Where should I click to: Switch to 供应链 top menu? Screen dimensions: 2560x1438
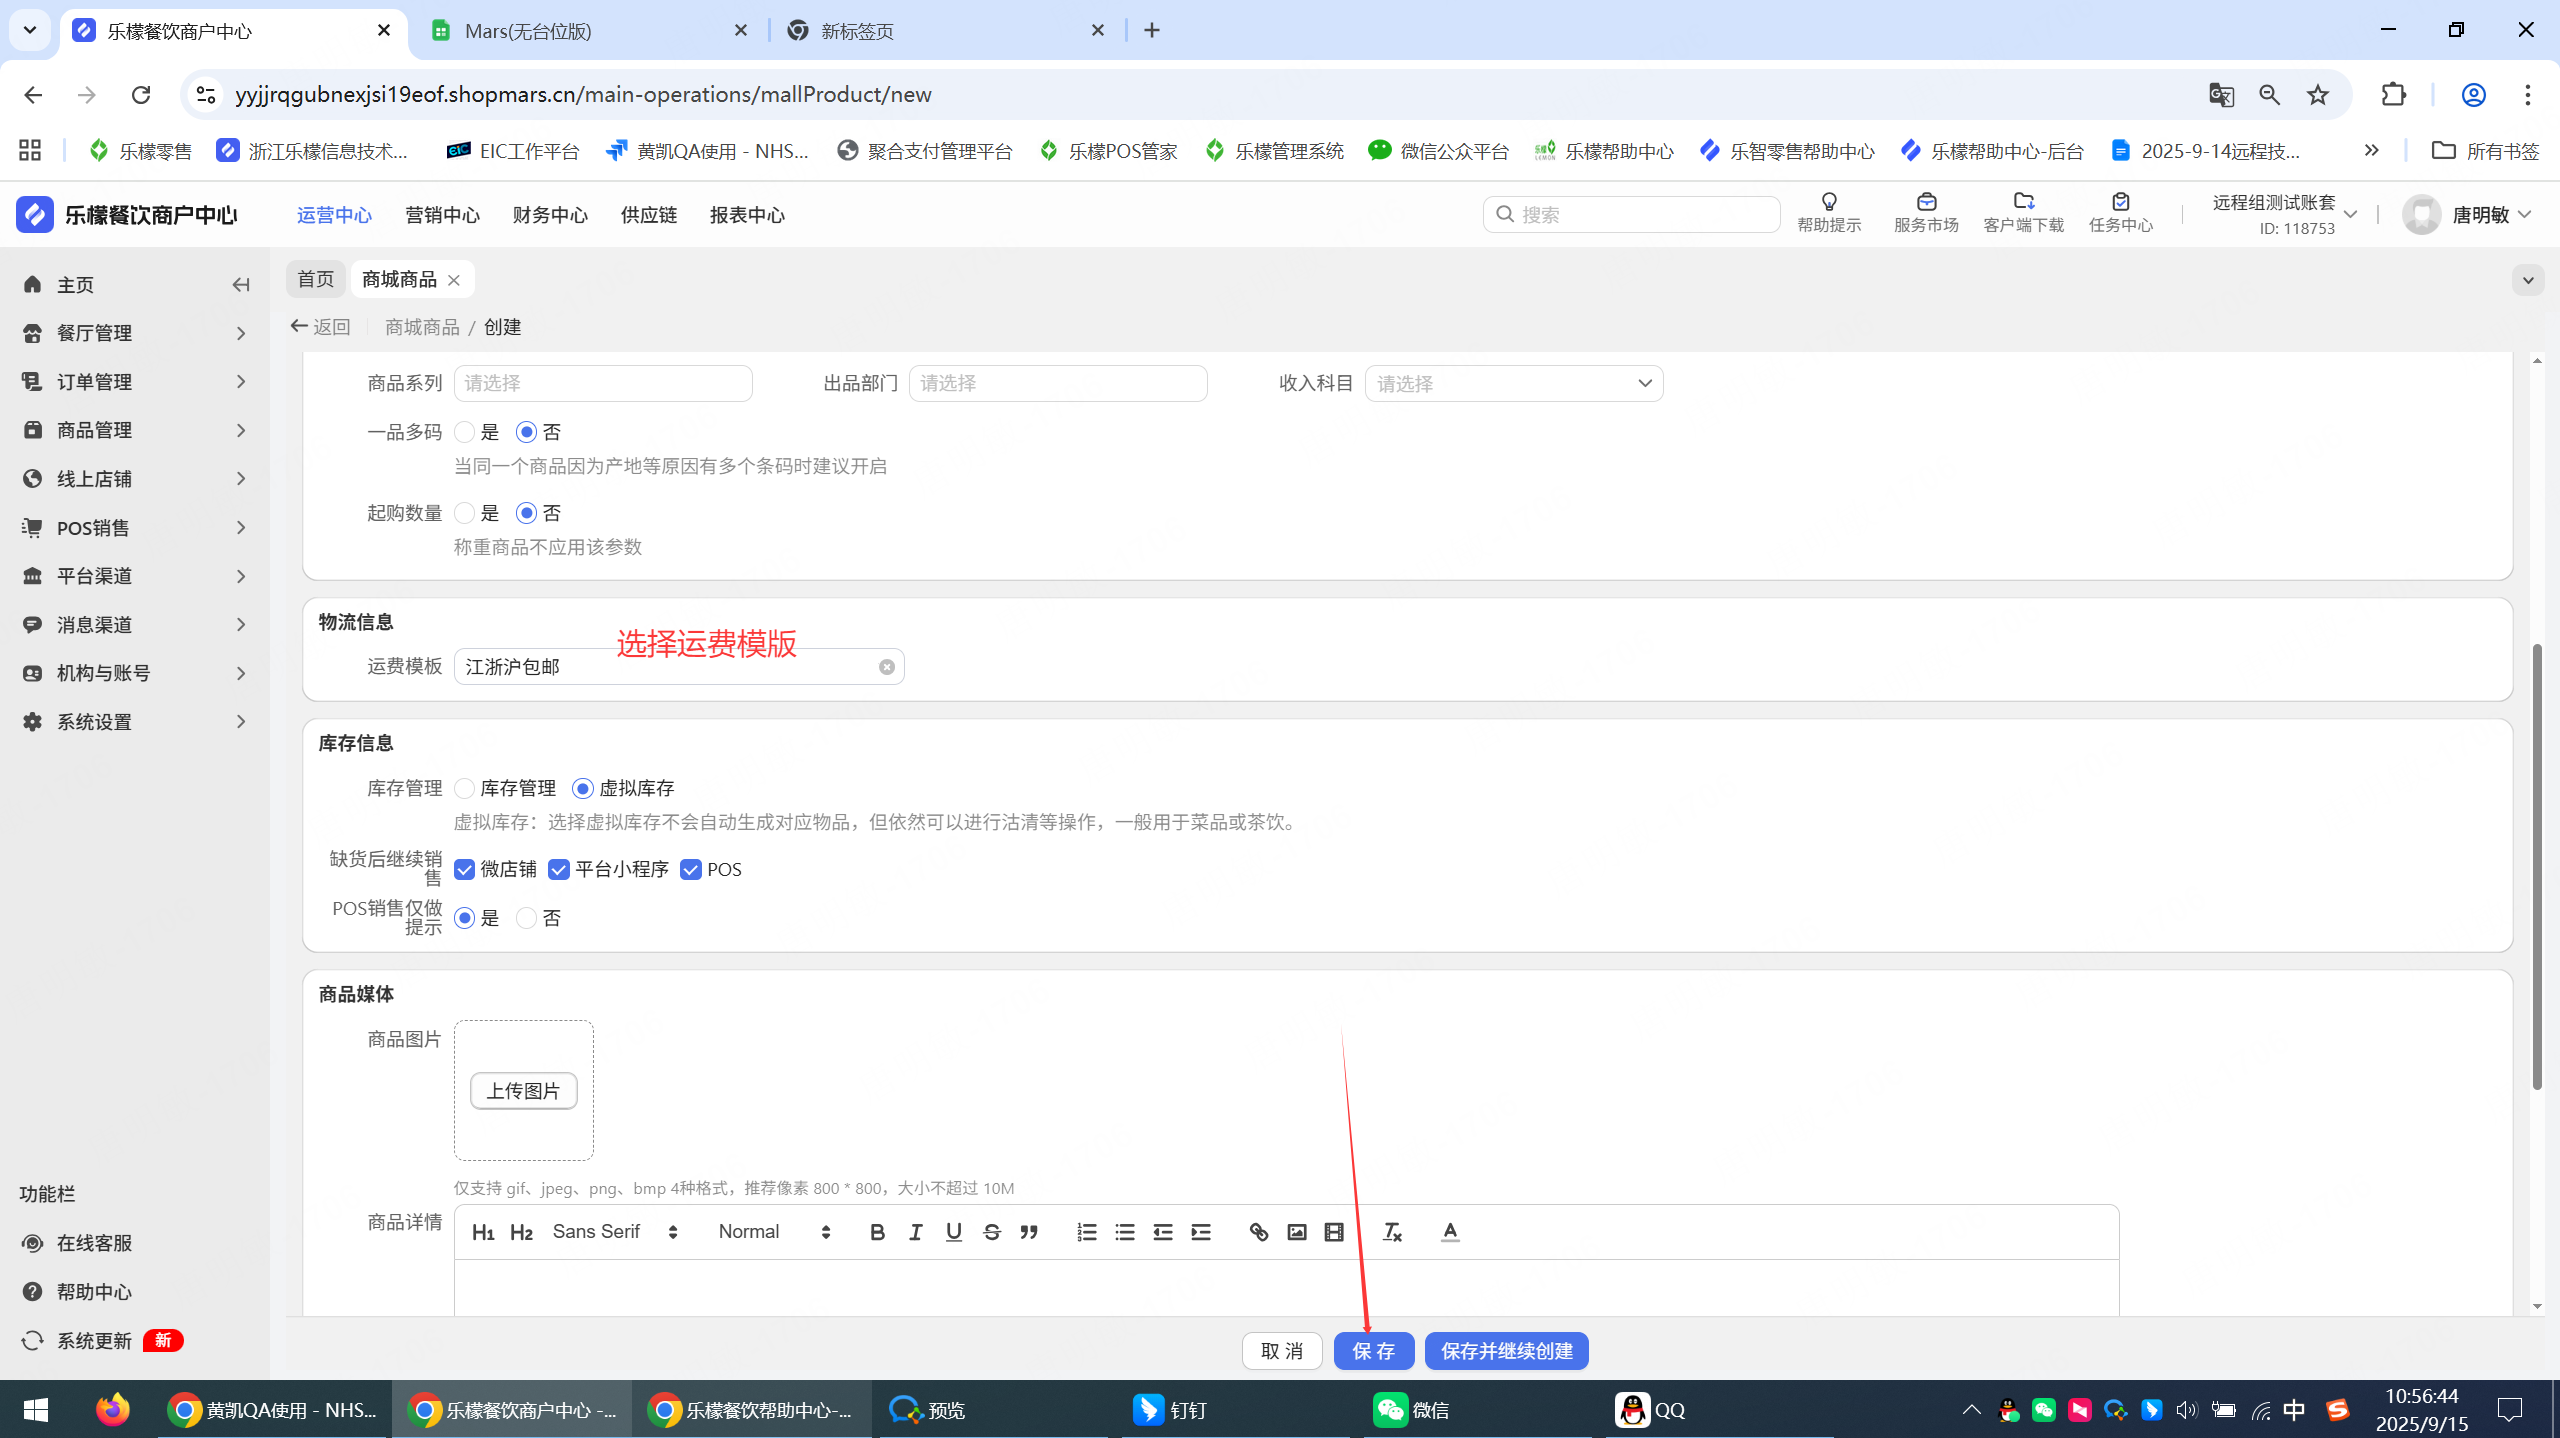tap(649, 215)
